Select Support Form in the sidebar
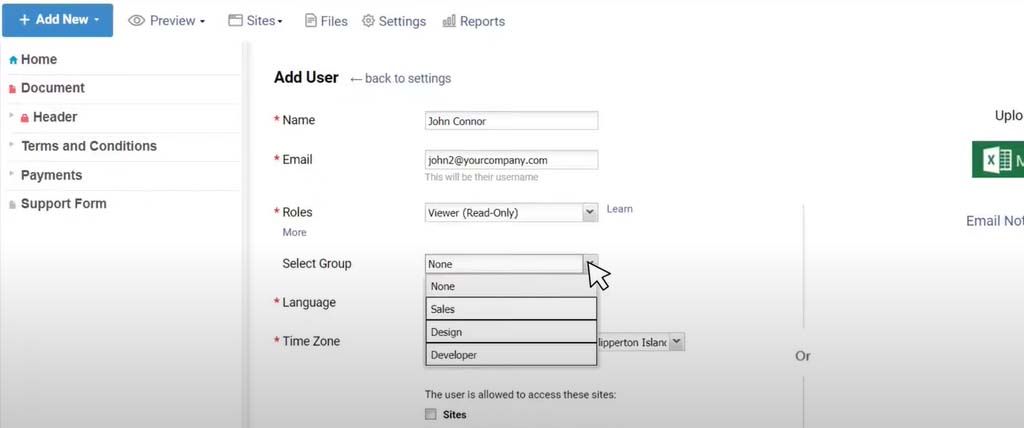1024x428 pixels. click(x=63, y=204)
